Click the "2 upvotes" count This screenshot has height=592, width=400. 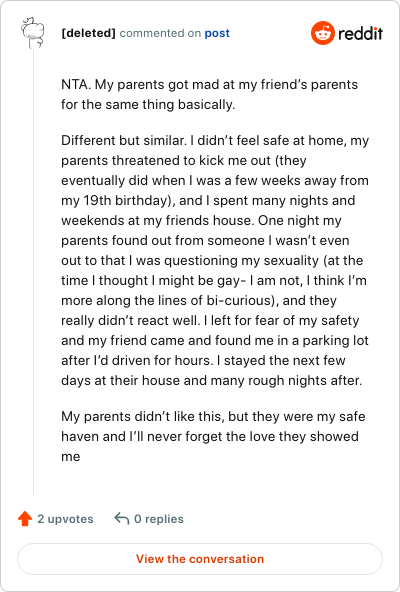[x=65, y=519]
